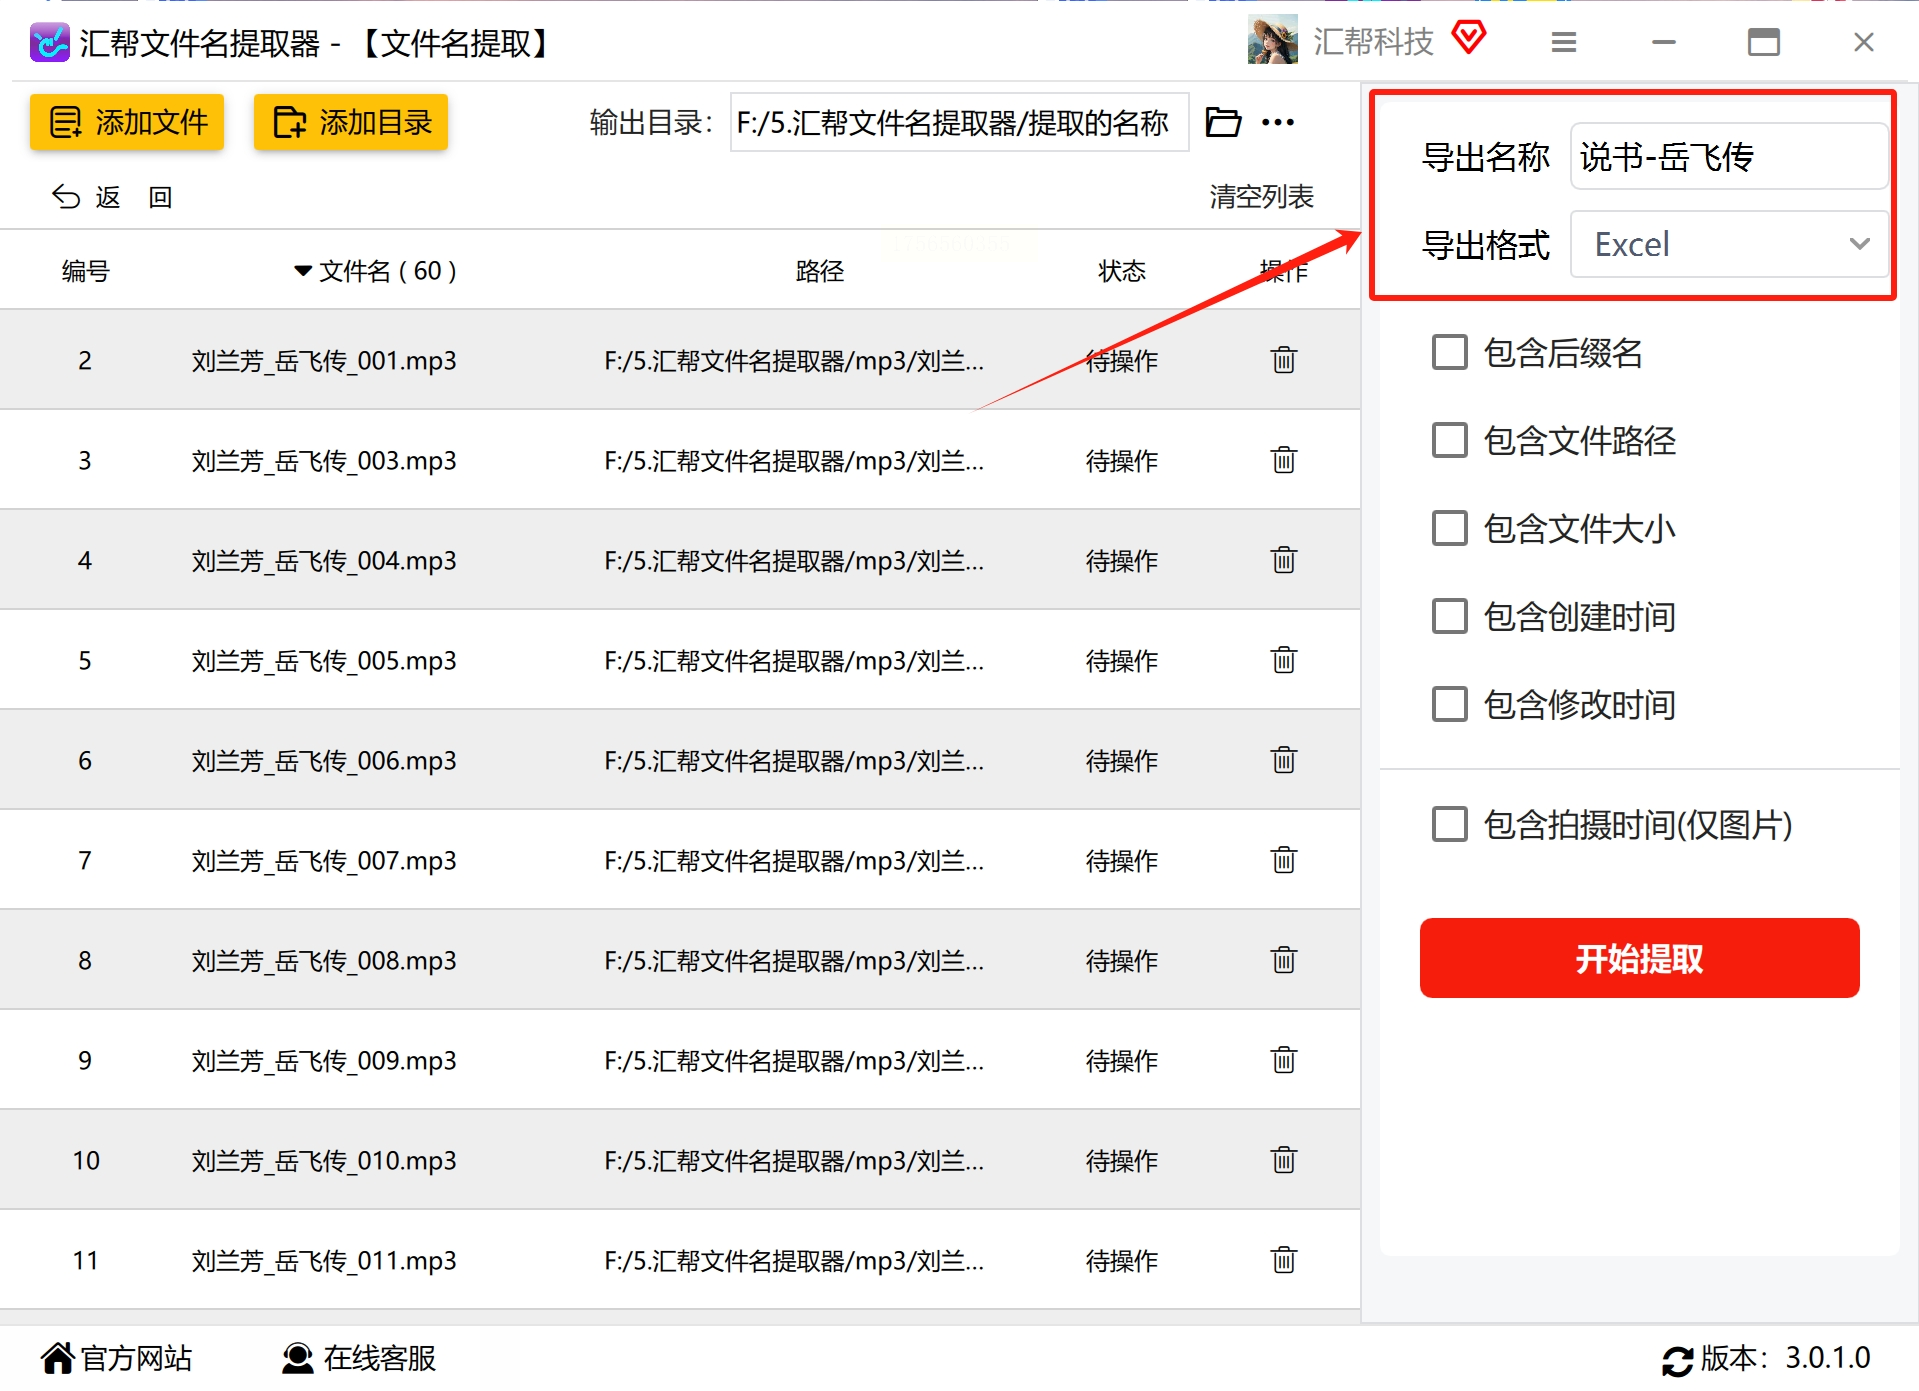Maximize the 汇帮文件名提取器 window

pyautogui.click(x=1764, y=42)
